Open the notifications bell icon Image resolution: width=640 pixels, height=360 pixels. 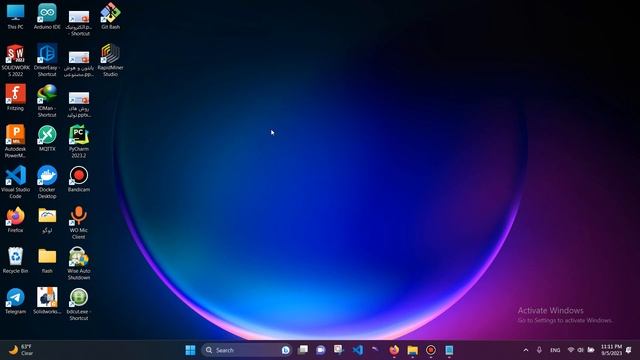(629, 350)
